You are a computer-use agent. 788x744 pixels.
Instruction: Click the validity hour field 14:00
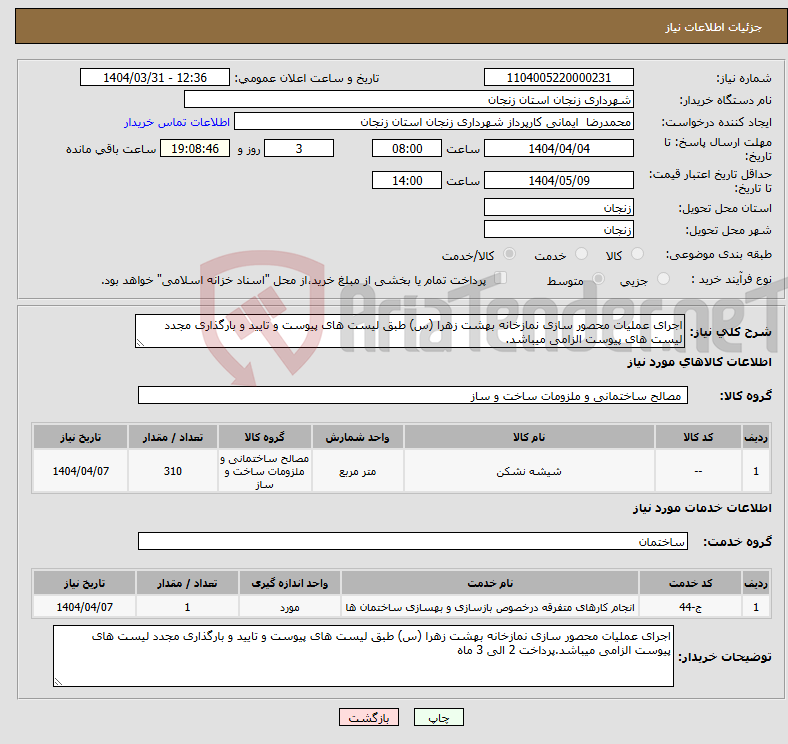tap(407, 180)
